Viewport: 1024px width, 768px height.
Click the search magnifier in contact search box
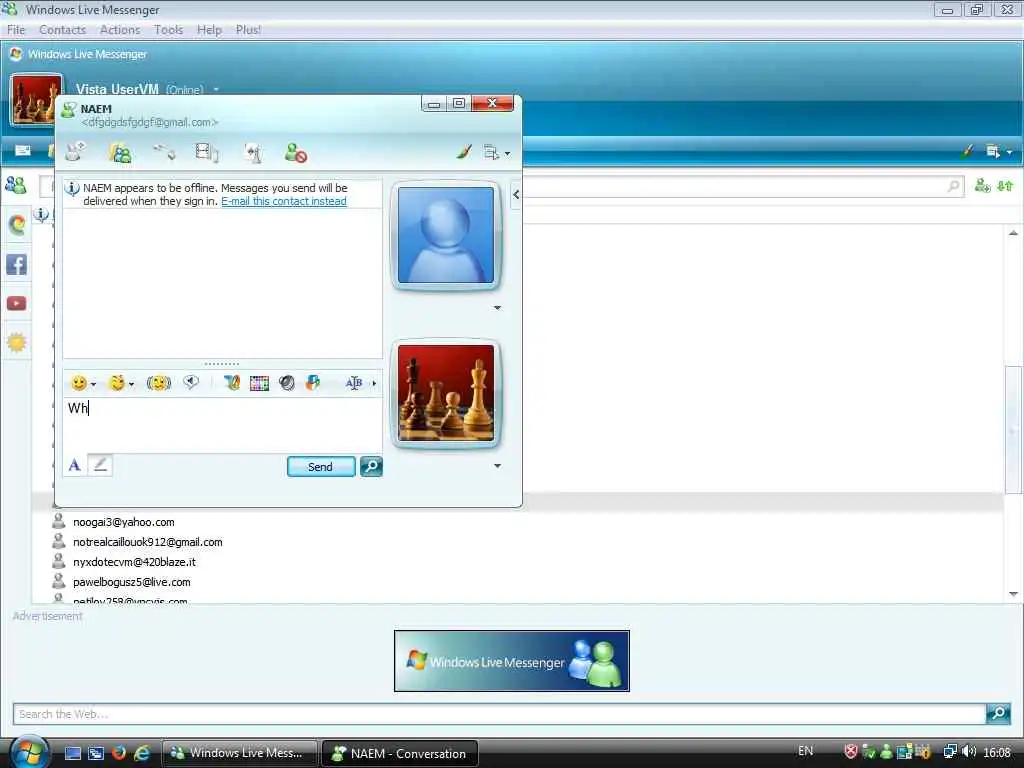pos(953,187)
